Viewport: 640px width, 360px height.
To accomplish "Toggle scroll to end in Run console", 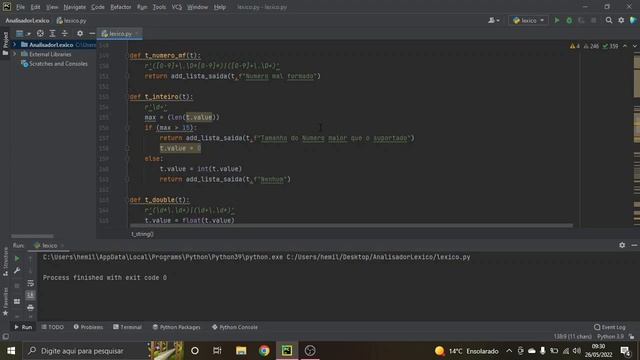I will (31, 295).
